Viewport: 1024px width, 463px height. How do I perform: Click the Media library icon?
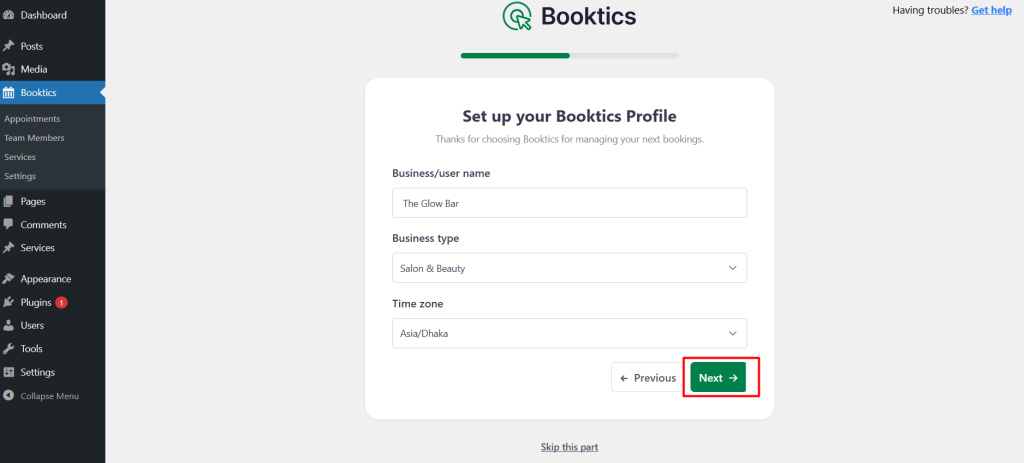pyautogui.click(x=8, y=69)
